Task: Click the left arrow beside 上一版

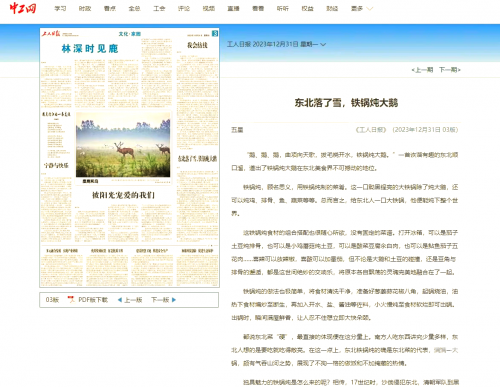Action: (x=120, y=300)
